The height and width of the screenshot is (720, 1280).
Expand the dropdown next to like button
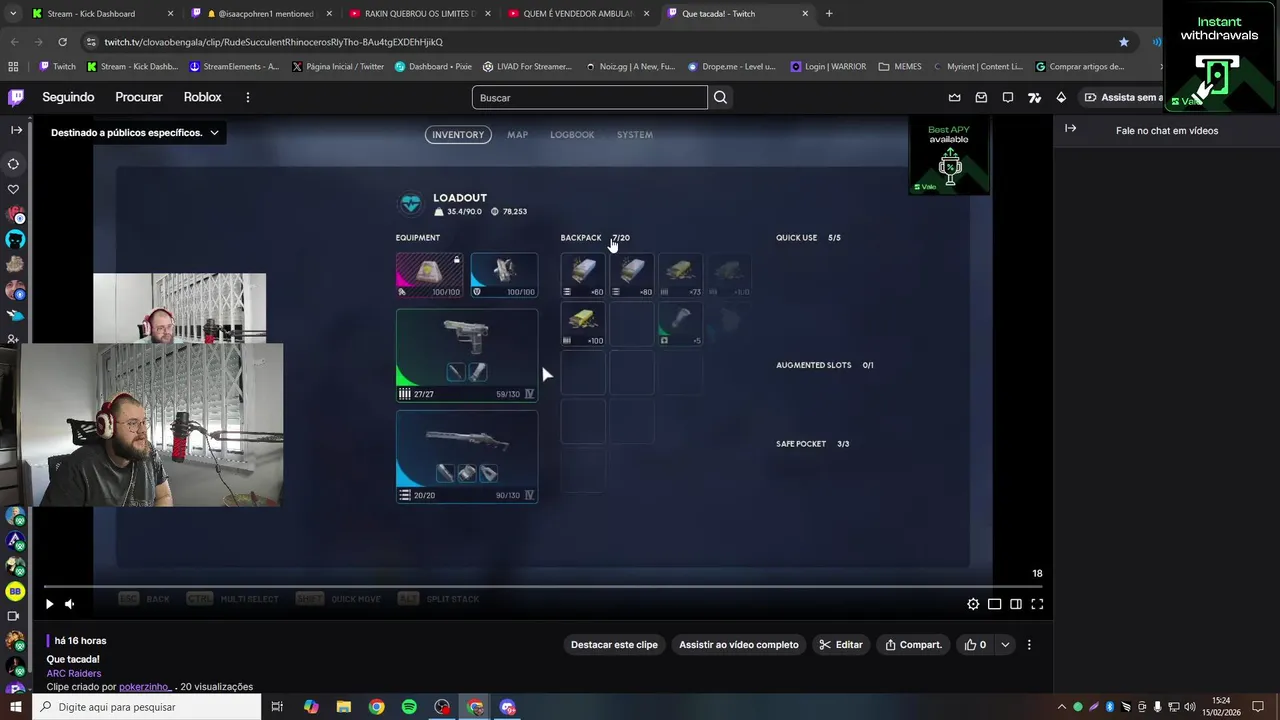1005,645
